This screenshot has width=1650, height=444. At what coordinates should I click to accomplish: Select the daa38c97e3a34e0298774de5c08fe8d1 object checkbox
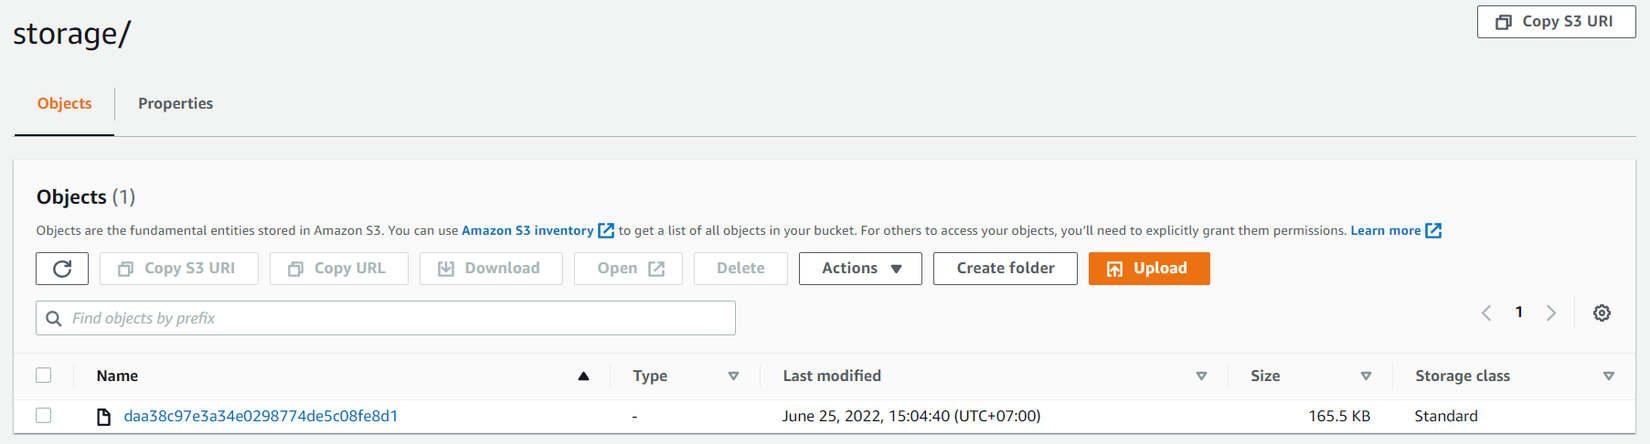tap(44, 415)
